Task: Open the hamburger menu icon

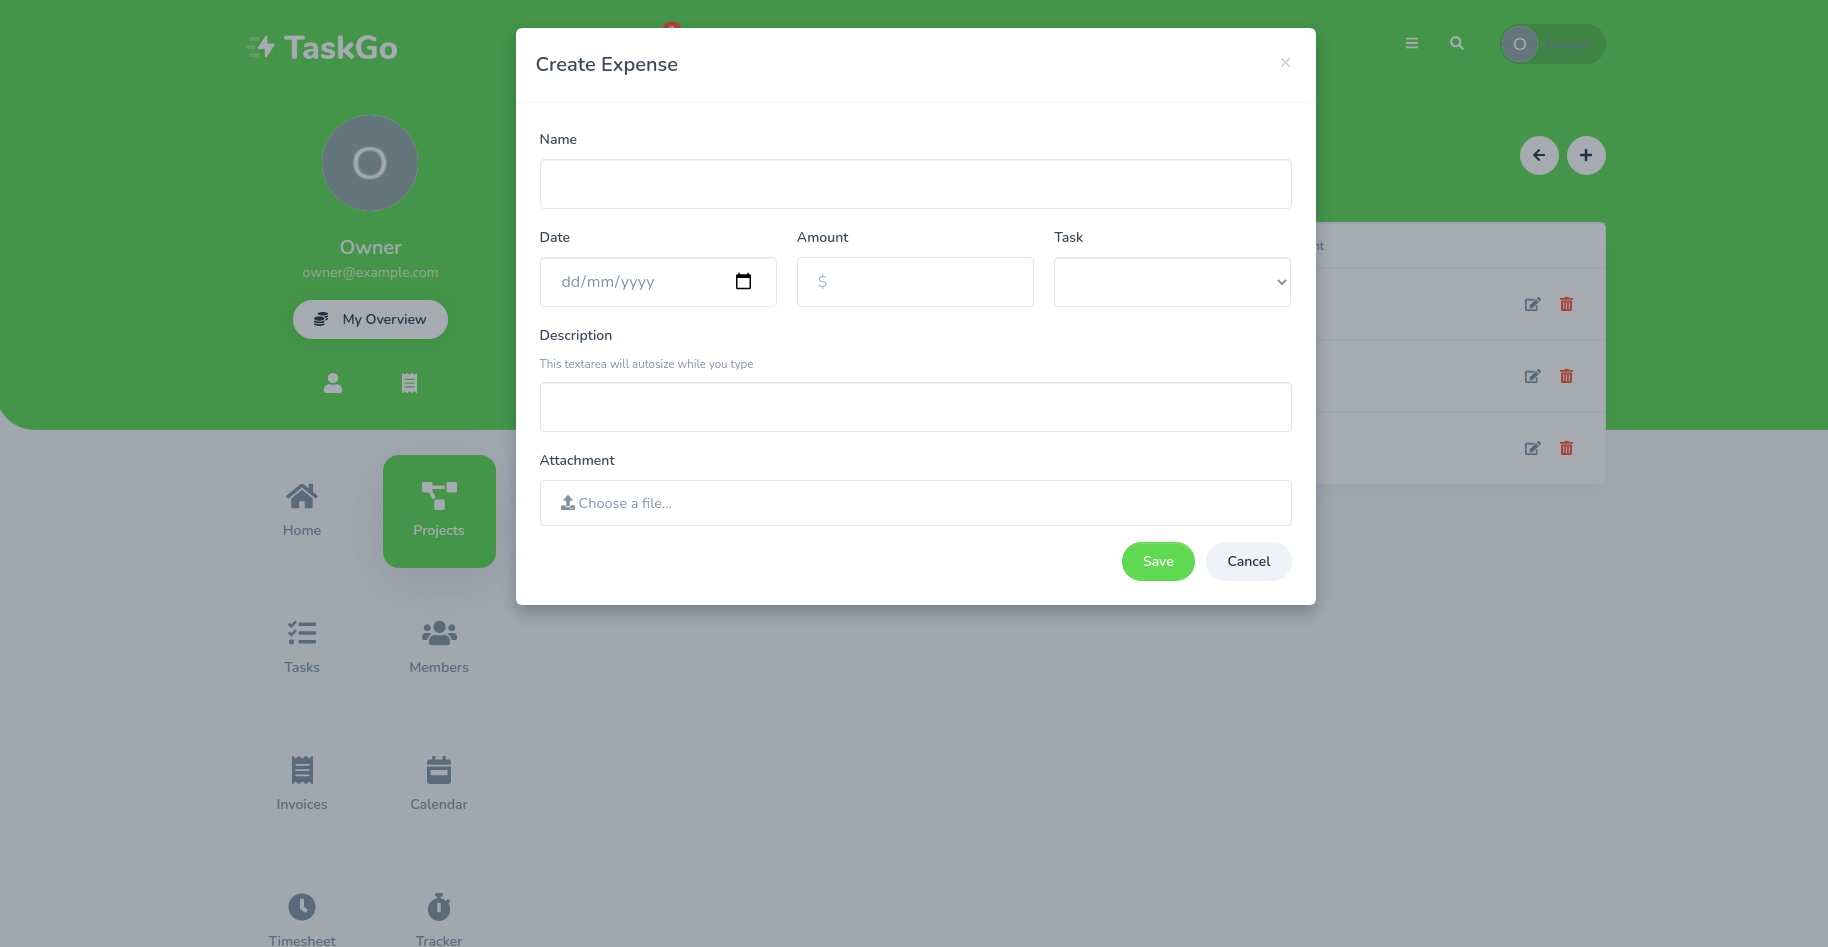Action: tap(1412, 43)
